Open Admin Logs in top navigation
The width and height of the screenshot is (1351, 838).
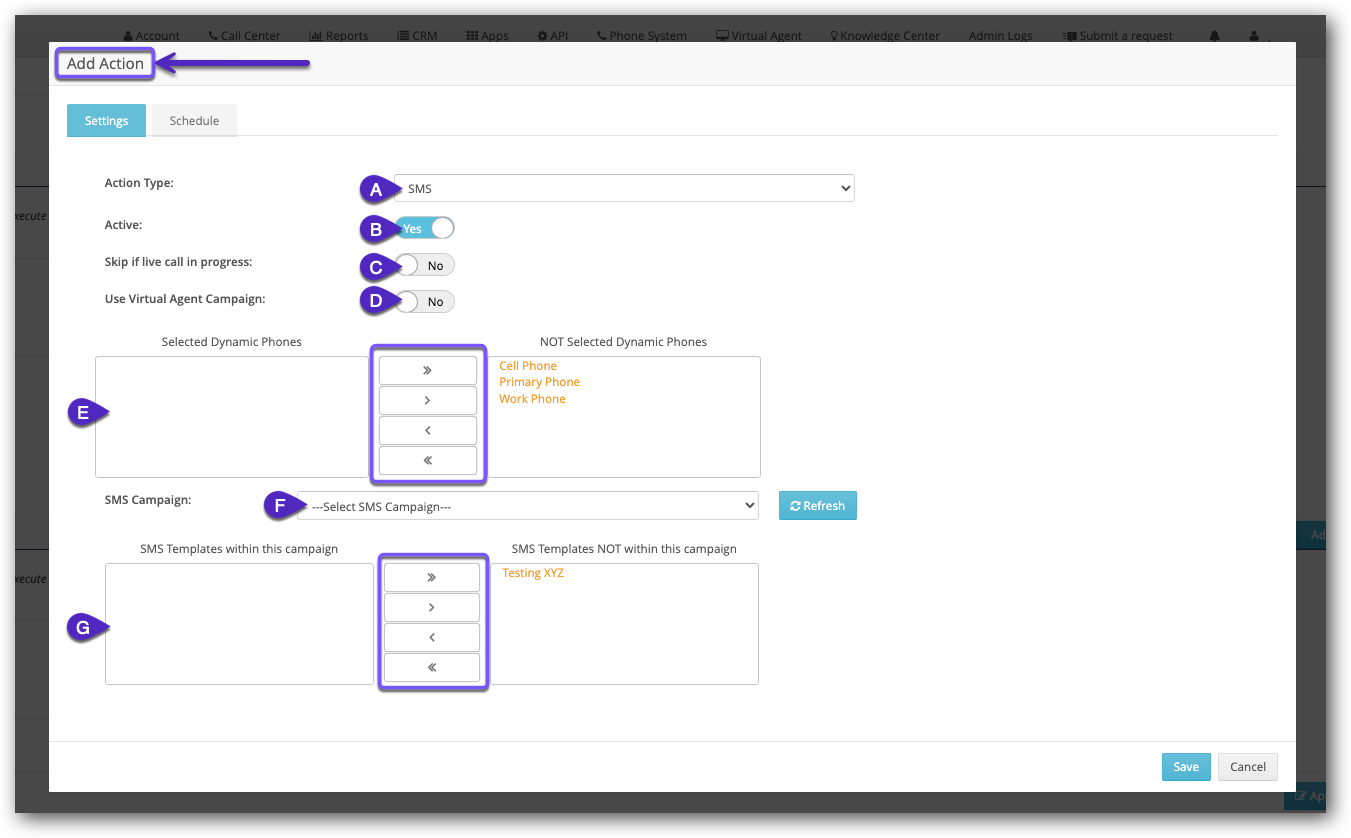point(1000,36)
